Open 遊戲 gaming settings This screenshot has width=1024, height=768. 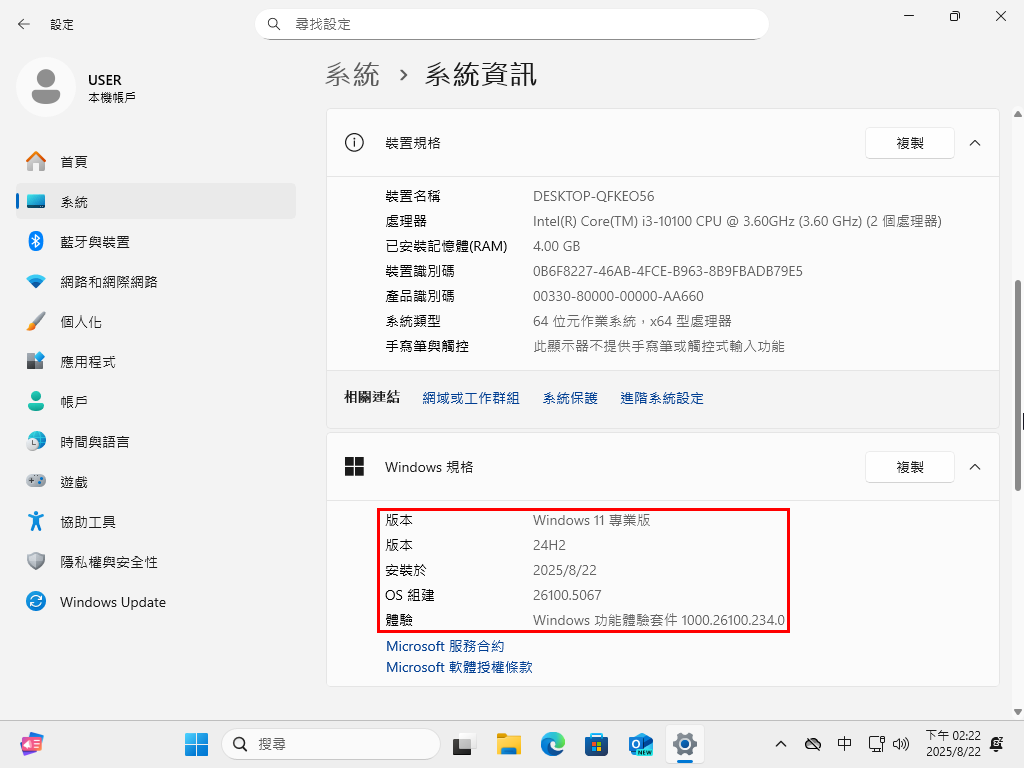(x=73, y=482)
